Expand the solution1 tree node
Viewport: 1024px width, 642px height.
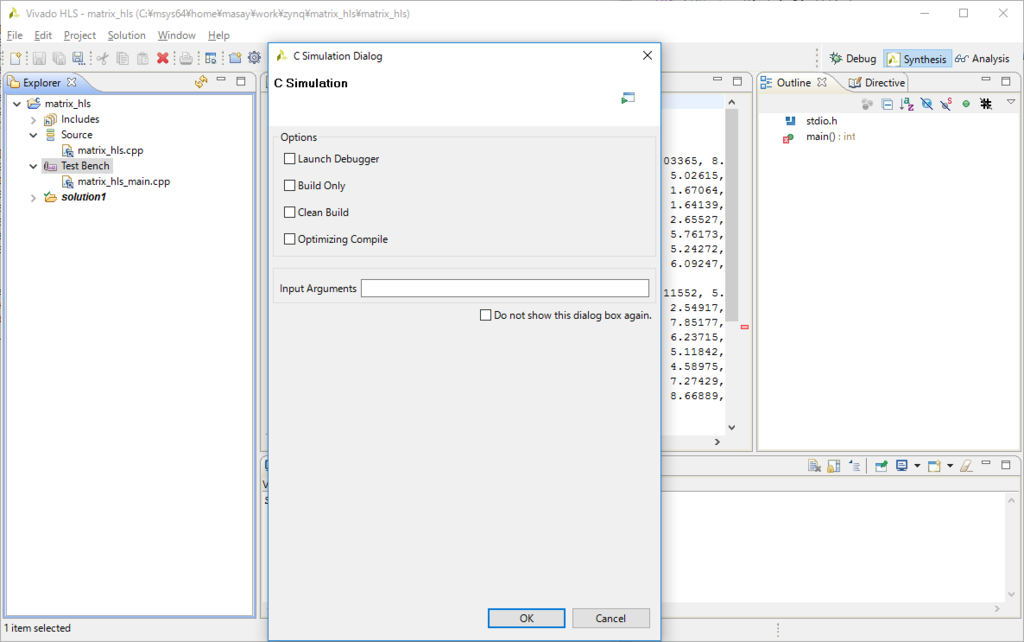point(33,198)
